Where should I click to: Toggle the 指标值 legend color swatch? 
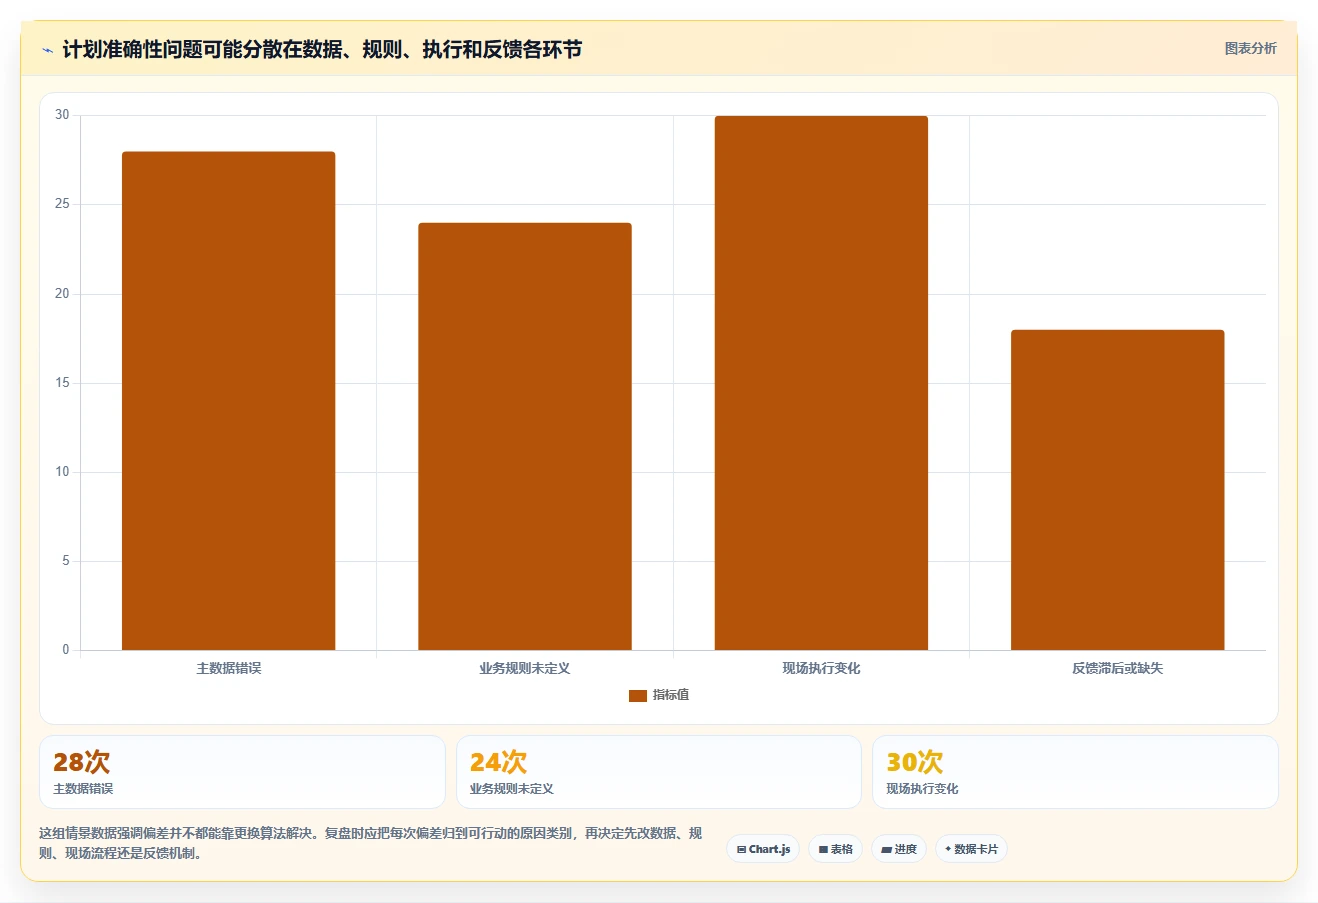point(638,696)
